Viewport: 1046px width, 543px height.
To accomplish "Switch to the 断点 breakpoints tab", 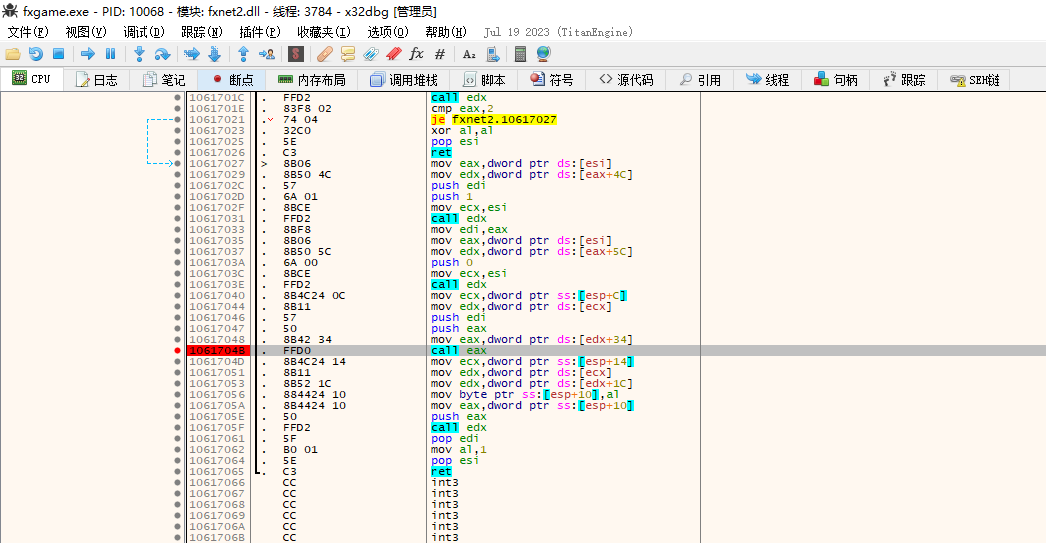I will [232, 79].
